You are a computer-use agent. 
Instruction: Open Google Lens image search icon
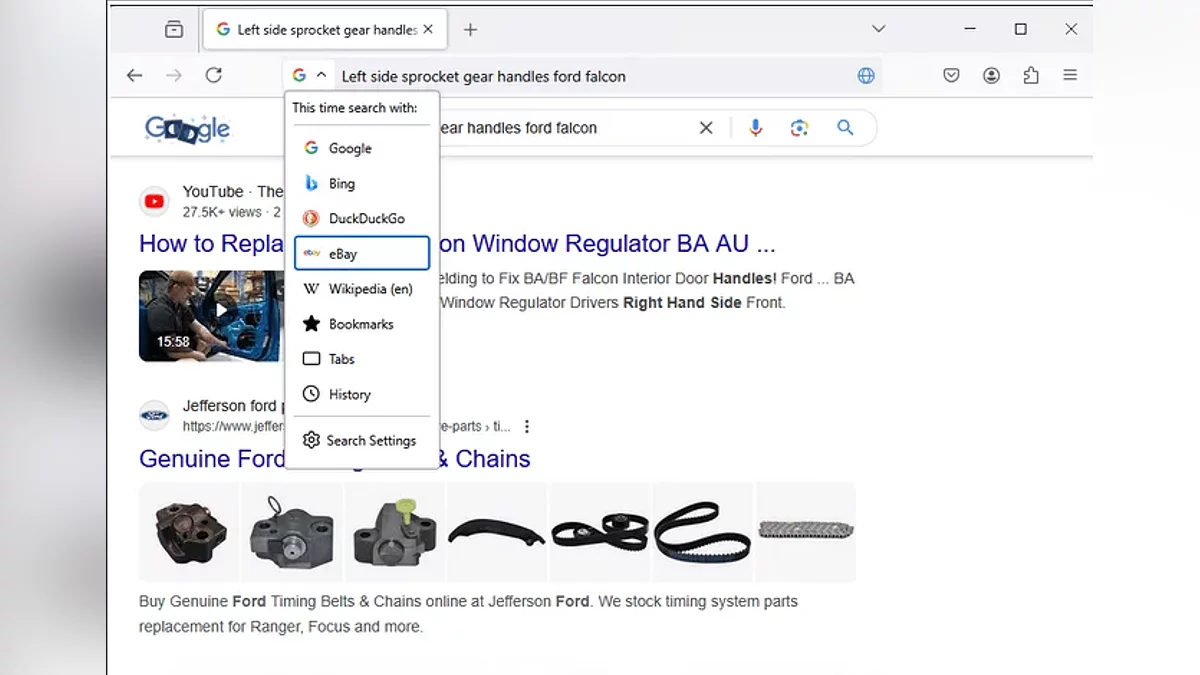point(799,128)
